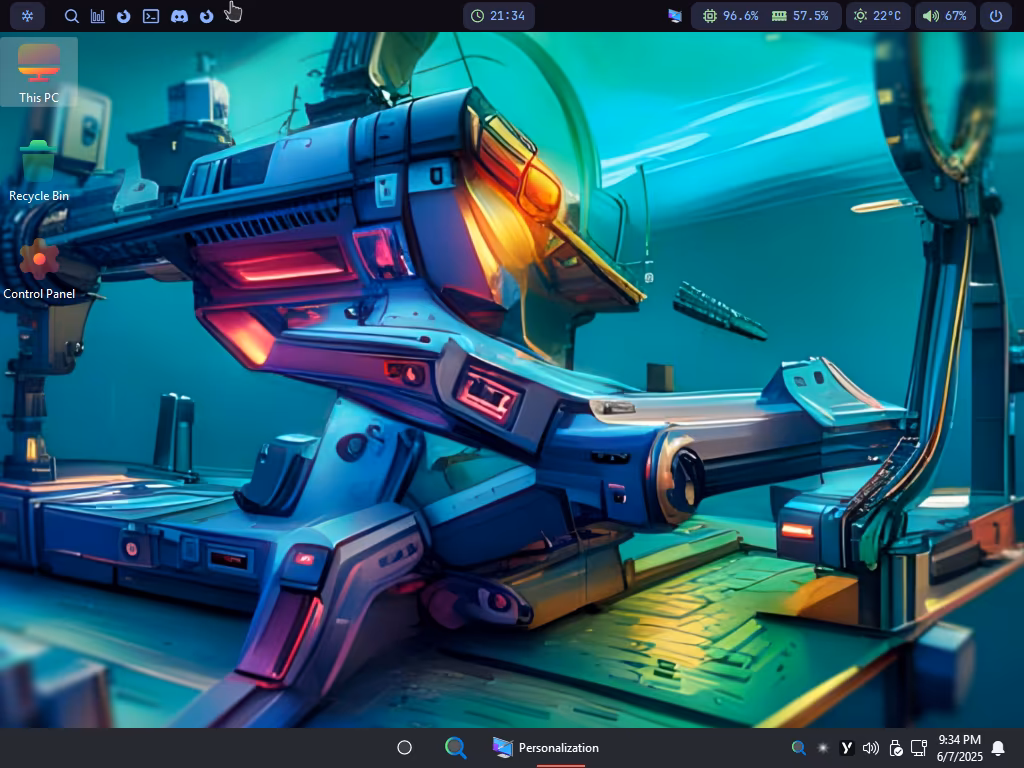The height and width of the screenshot is (768, 1024).
Task: Open the 21:34 clock widget
Action: 498,16
